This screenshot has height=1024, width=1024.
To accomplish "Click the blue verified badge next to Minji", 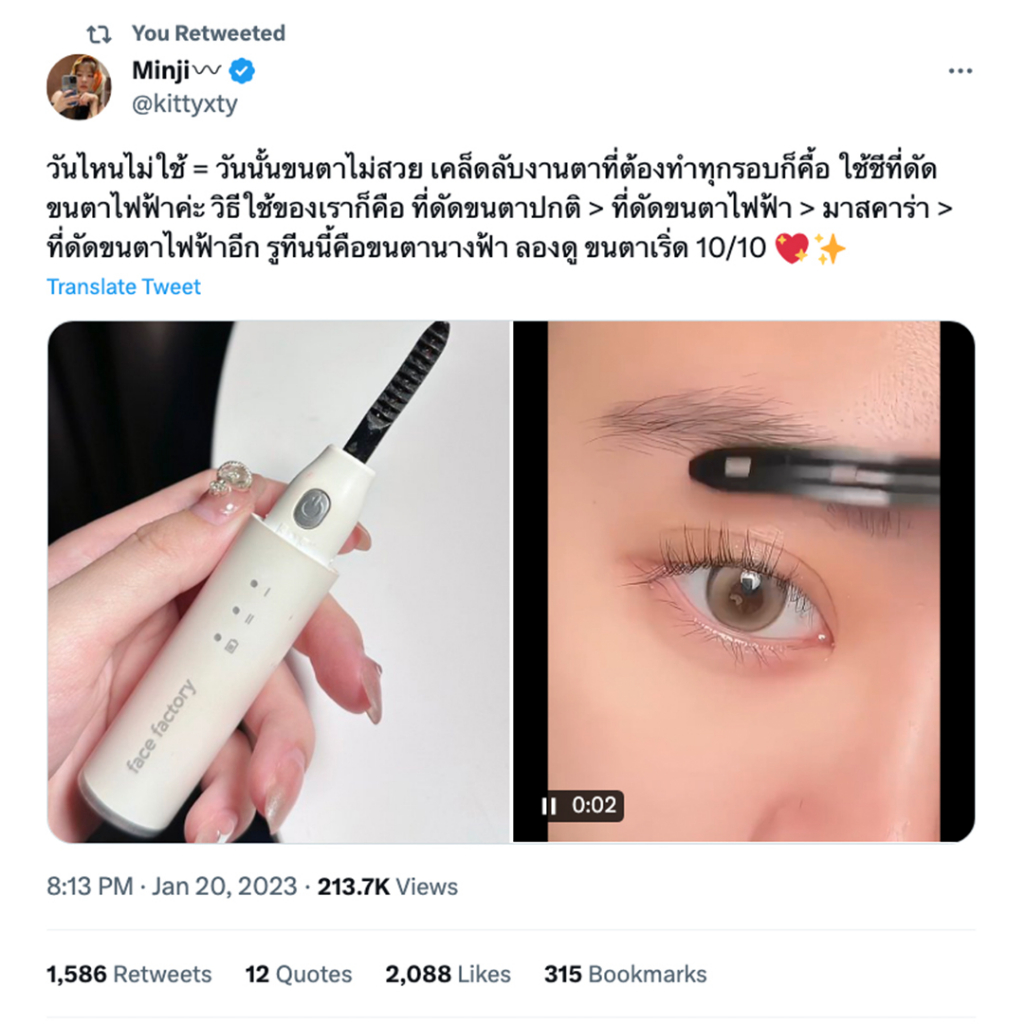I will coord(242,71).
